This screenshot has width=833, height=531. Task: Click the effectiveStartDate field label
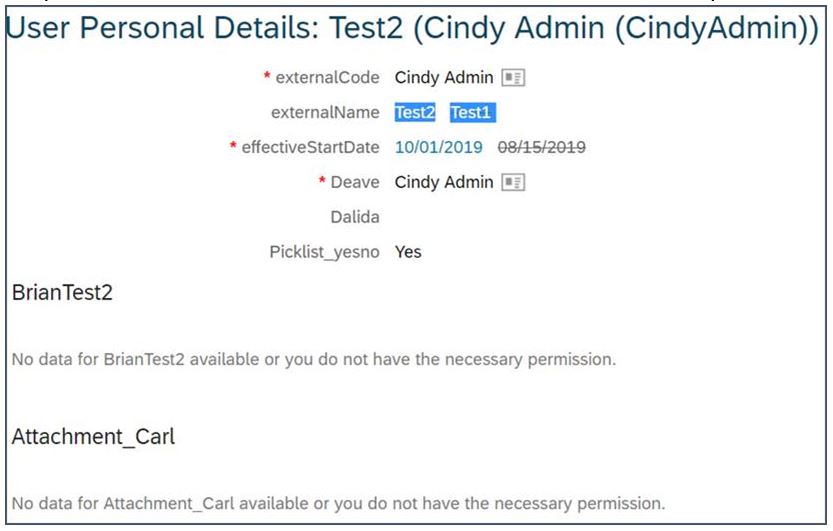click(310, 147)
